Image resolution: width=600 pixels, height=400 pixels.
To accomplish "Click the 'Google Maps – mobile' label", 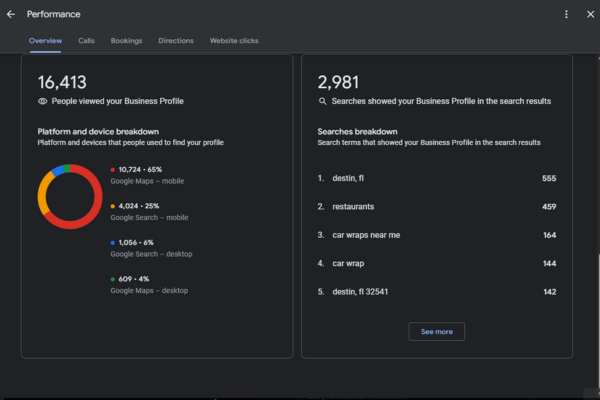I will 147,181.
